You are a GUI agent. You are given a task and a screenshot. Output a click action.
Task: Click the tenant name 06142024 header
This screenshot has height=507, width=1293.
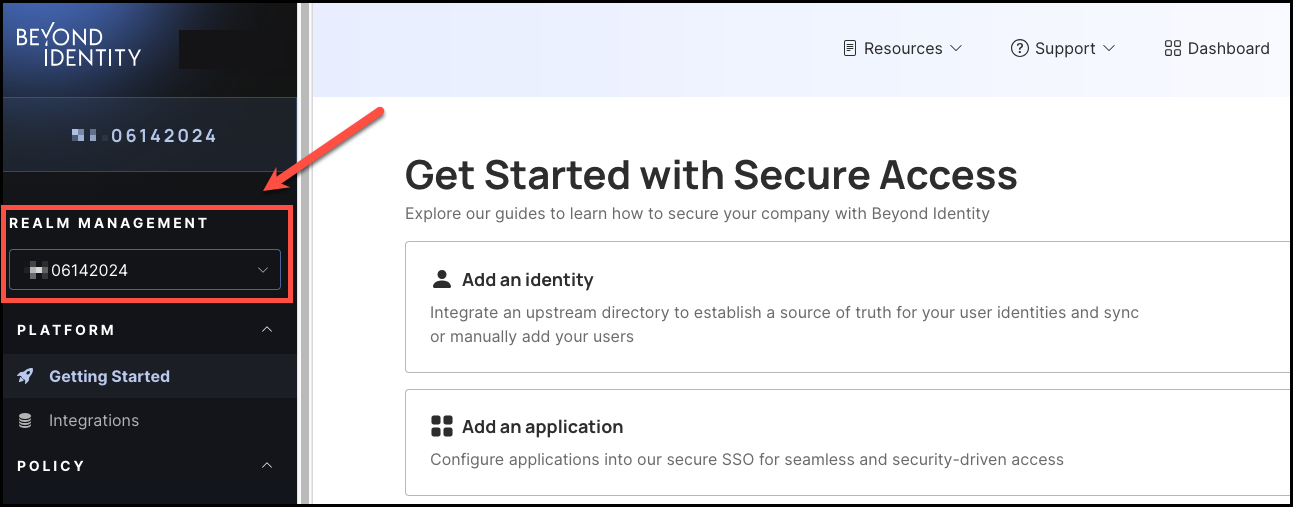coord(145,135)
